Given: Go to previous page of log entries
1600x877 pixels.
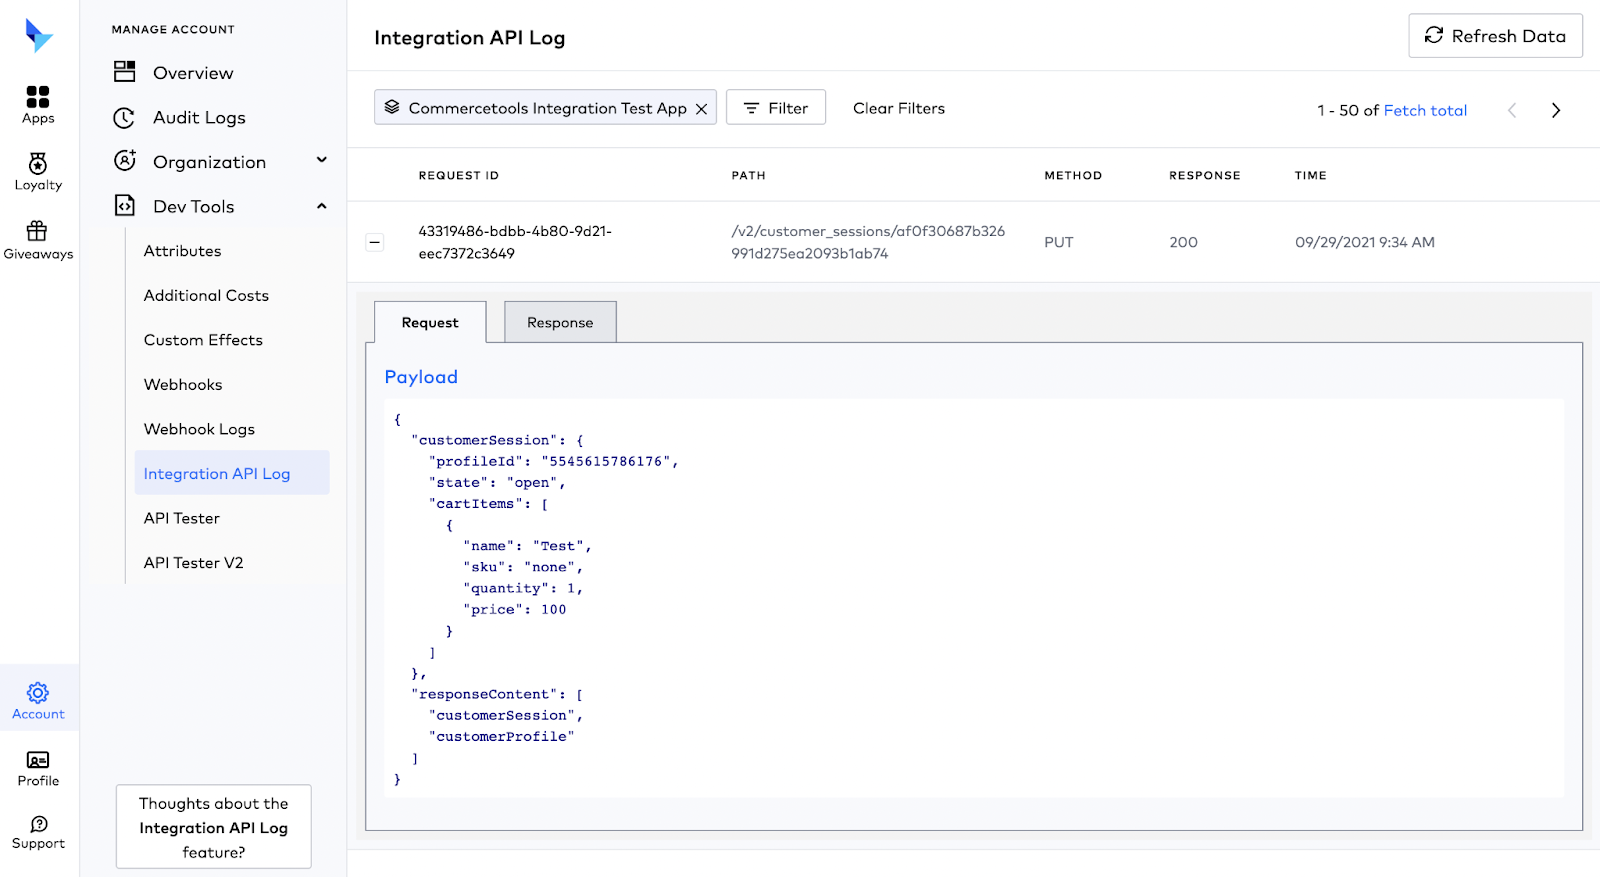Looking at the screenshot, I should pos(1512,110).
